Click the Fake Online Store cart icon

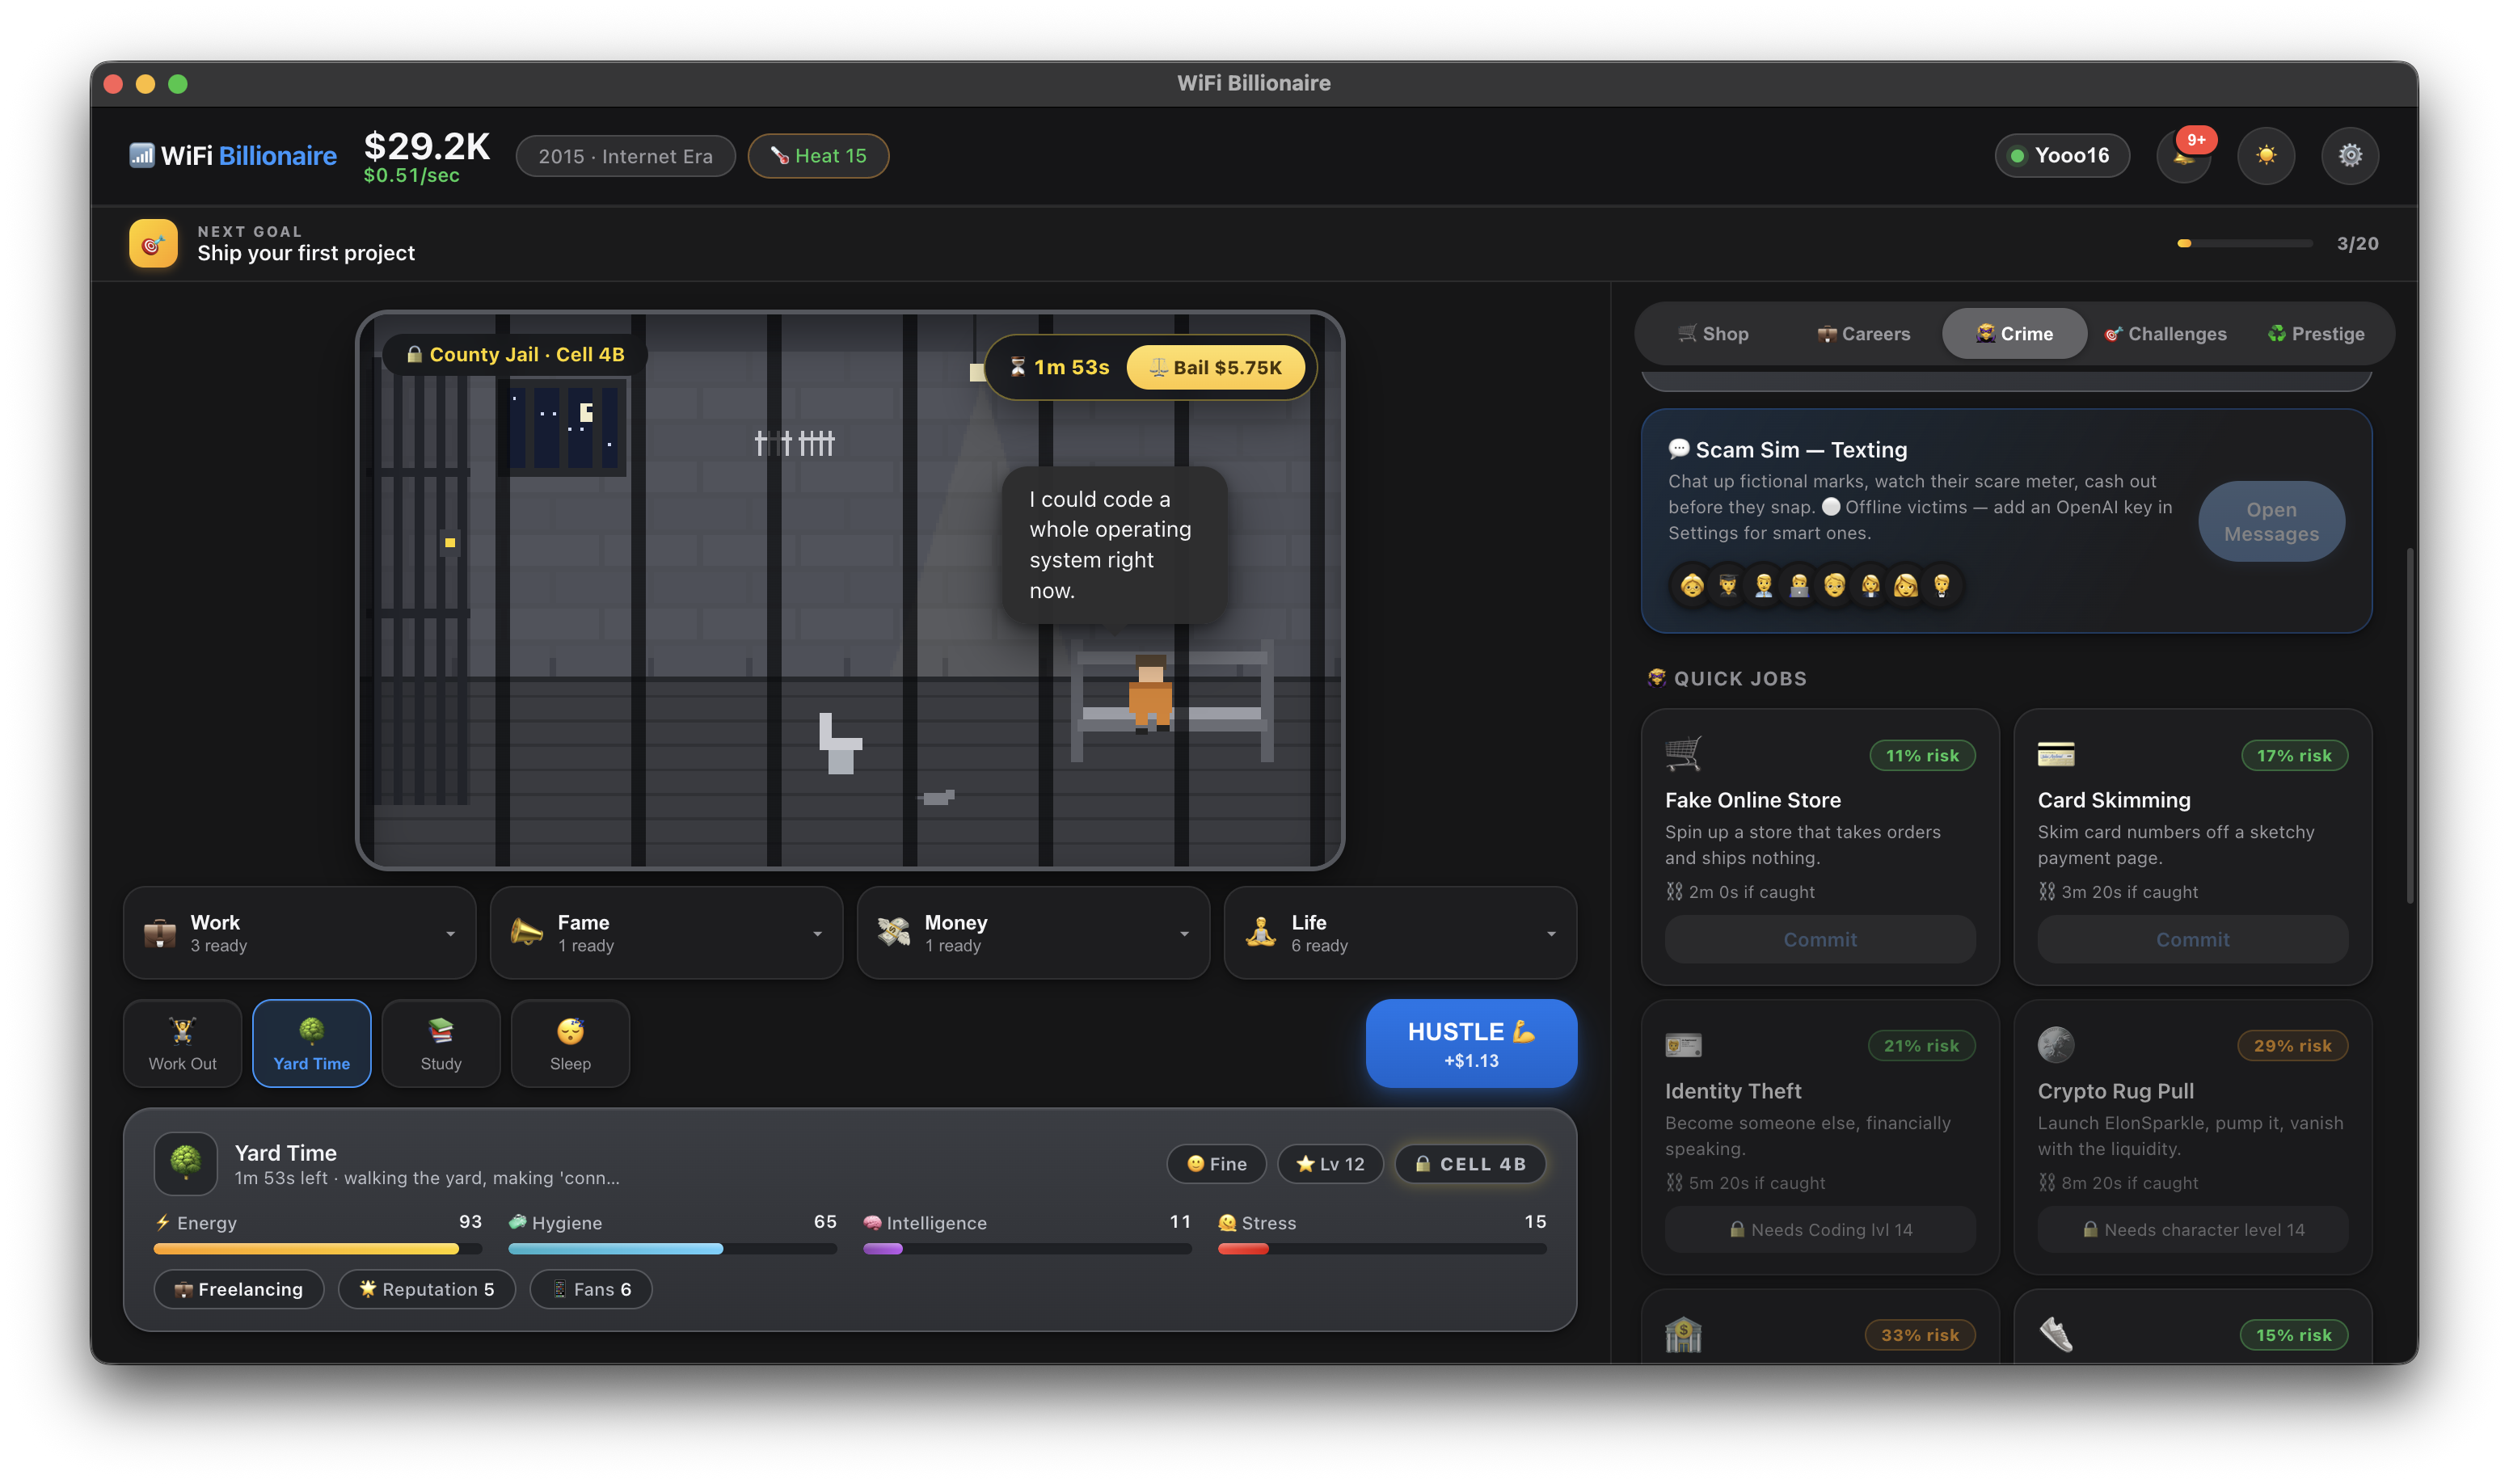[x=1683, y=753]
